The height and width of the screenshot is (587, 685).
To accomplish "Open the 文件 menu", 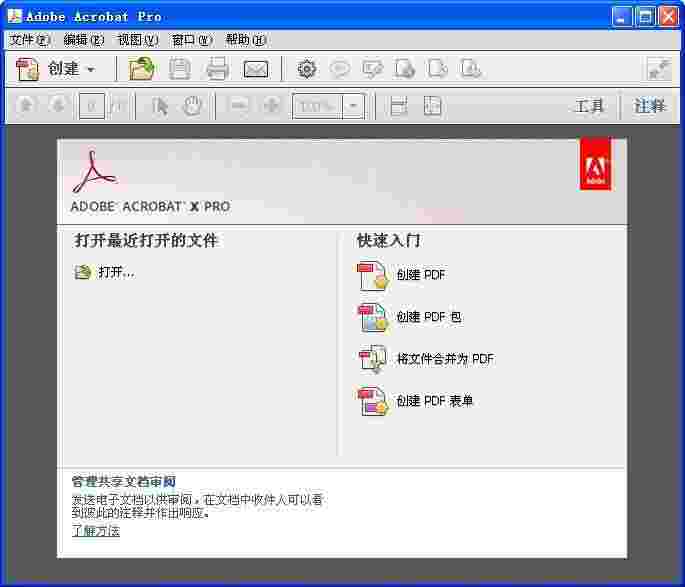I will pos(29,40).
